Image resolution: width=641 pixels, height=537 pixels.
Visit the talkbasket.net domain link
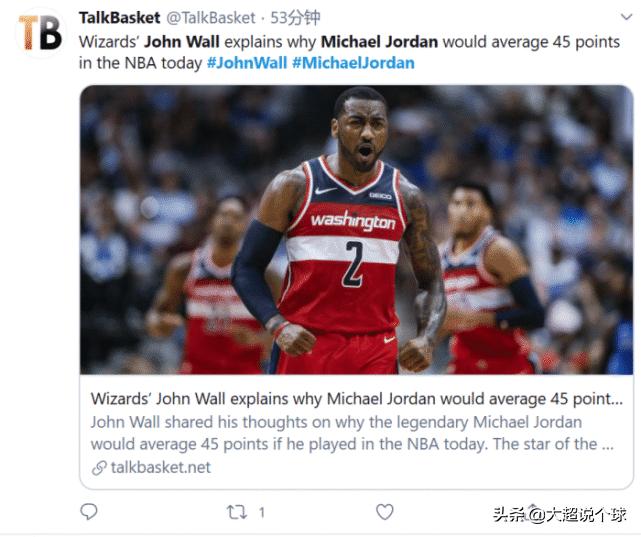pos(161,468)
